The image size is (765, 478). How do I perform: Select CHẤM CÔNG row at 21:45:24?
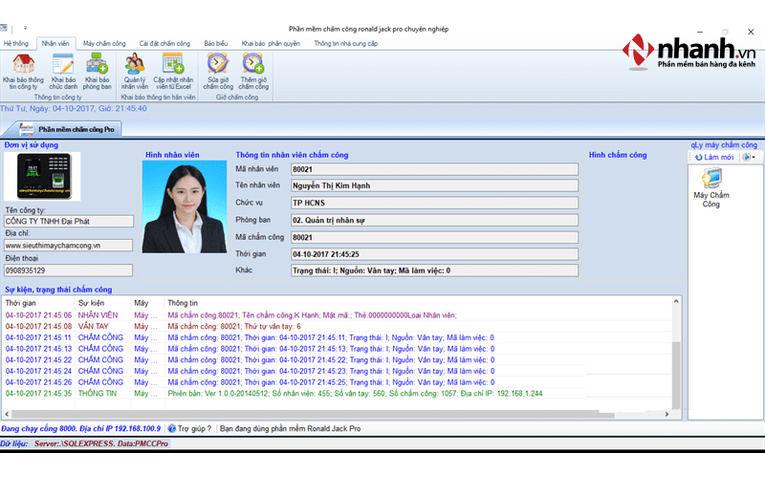[337, 371]
